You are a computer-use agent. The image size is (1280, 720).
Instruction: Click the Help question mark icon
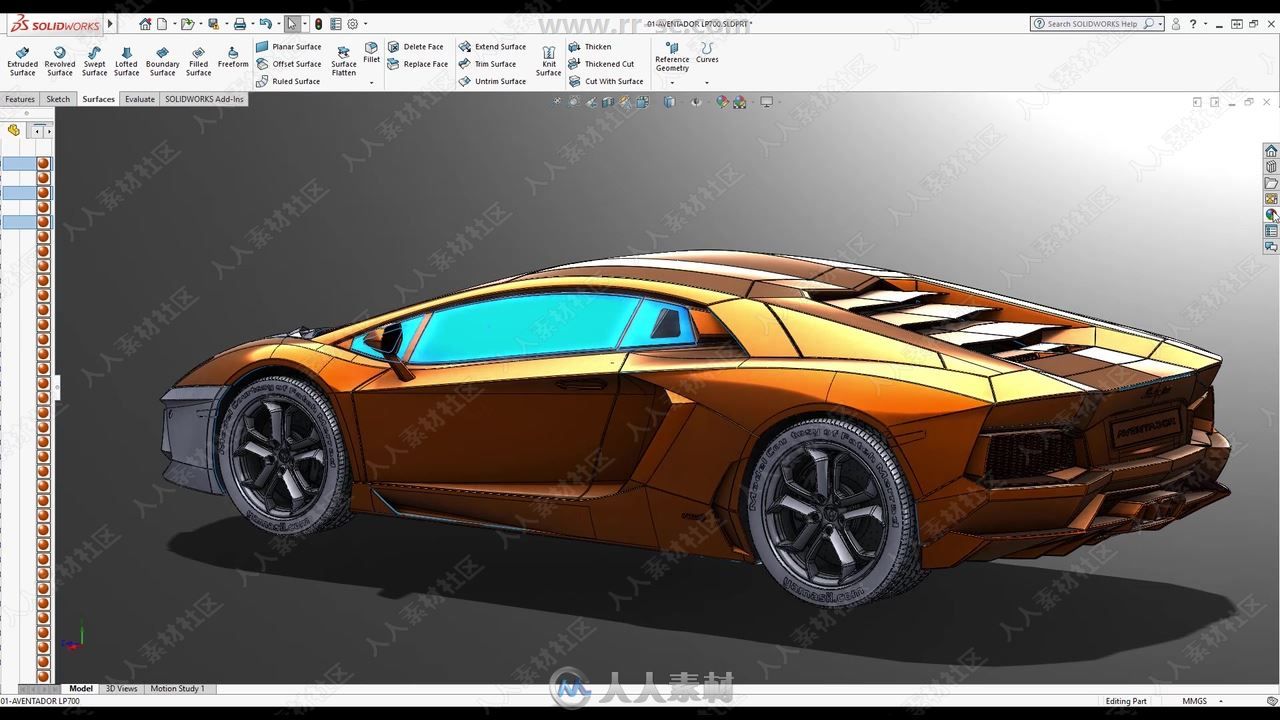(1192, 24)
